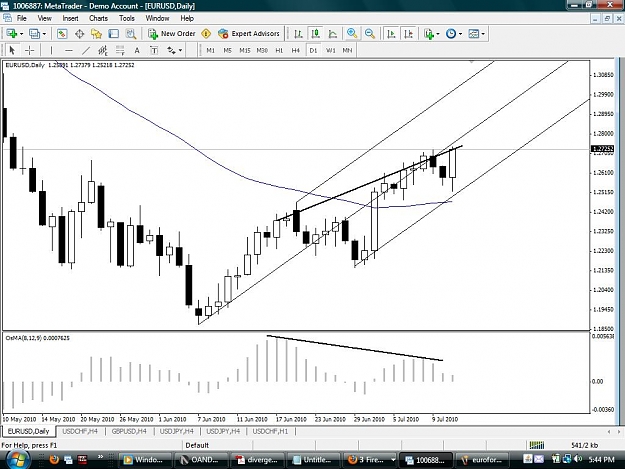This screenshot has width=625, height=469.
Task: Open the Window menu
Action: [x=157, y=18]
